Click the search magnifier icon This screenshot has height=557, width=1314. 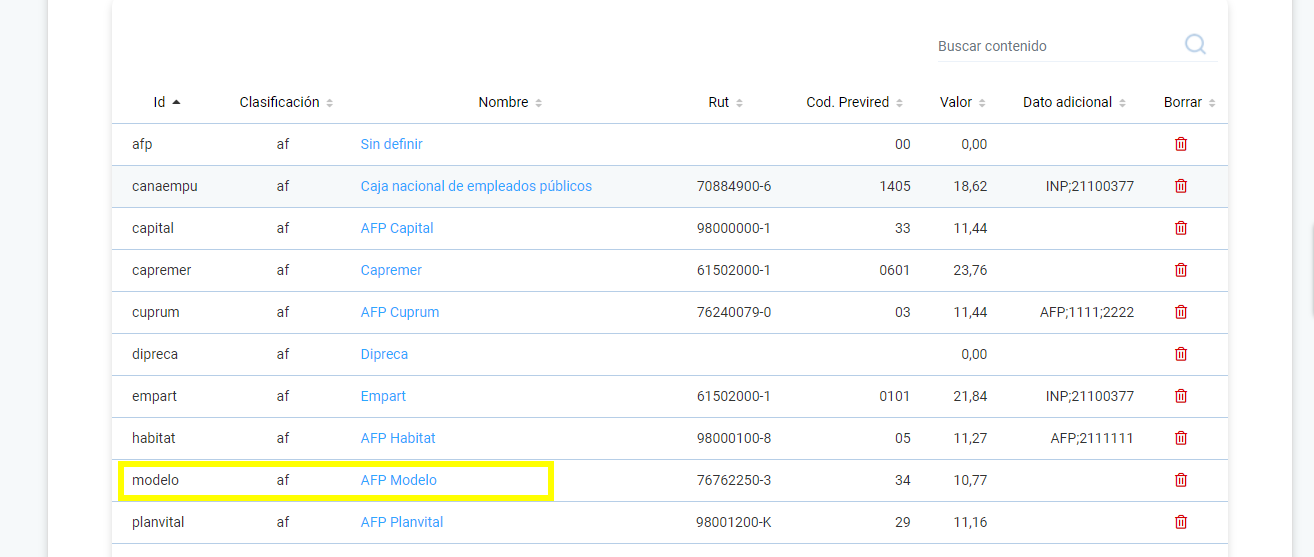(1195, 44)
